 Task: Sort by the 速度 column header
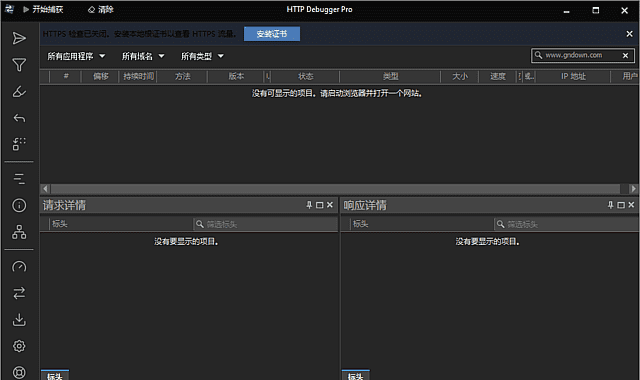tap(498, 76)
